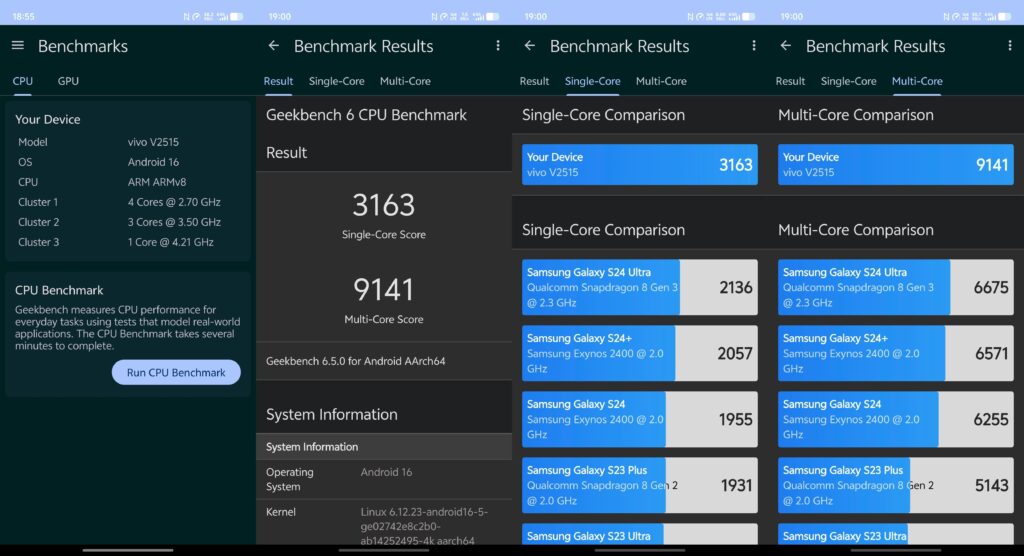Image resolution: width=1024 pixels, height=556 pixels.
Task: Open overflow menu on Single-Core Comparison screen
Action: tap(753, 46)
